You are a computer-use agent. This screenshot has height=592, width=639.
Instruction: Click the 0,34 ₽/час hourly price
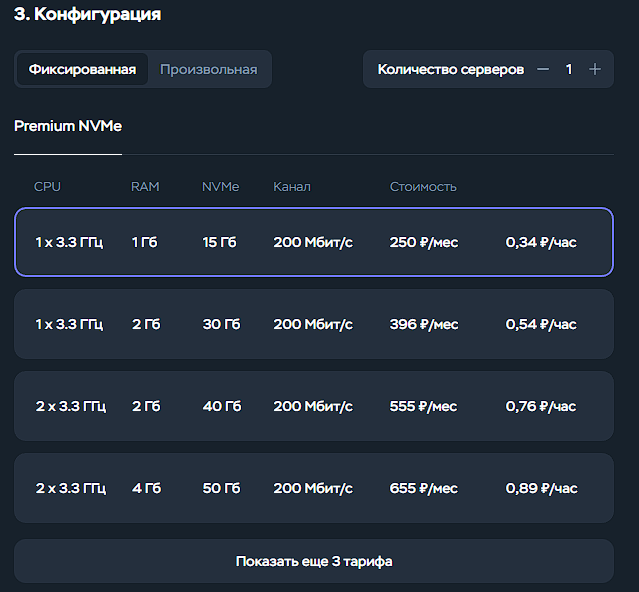click(x=541, y=242)
